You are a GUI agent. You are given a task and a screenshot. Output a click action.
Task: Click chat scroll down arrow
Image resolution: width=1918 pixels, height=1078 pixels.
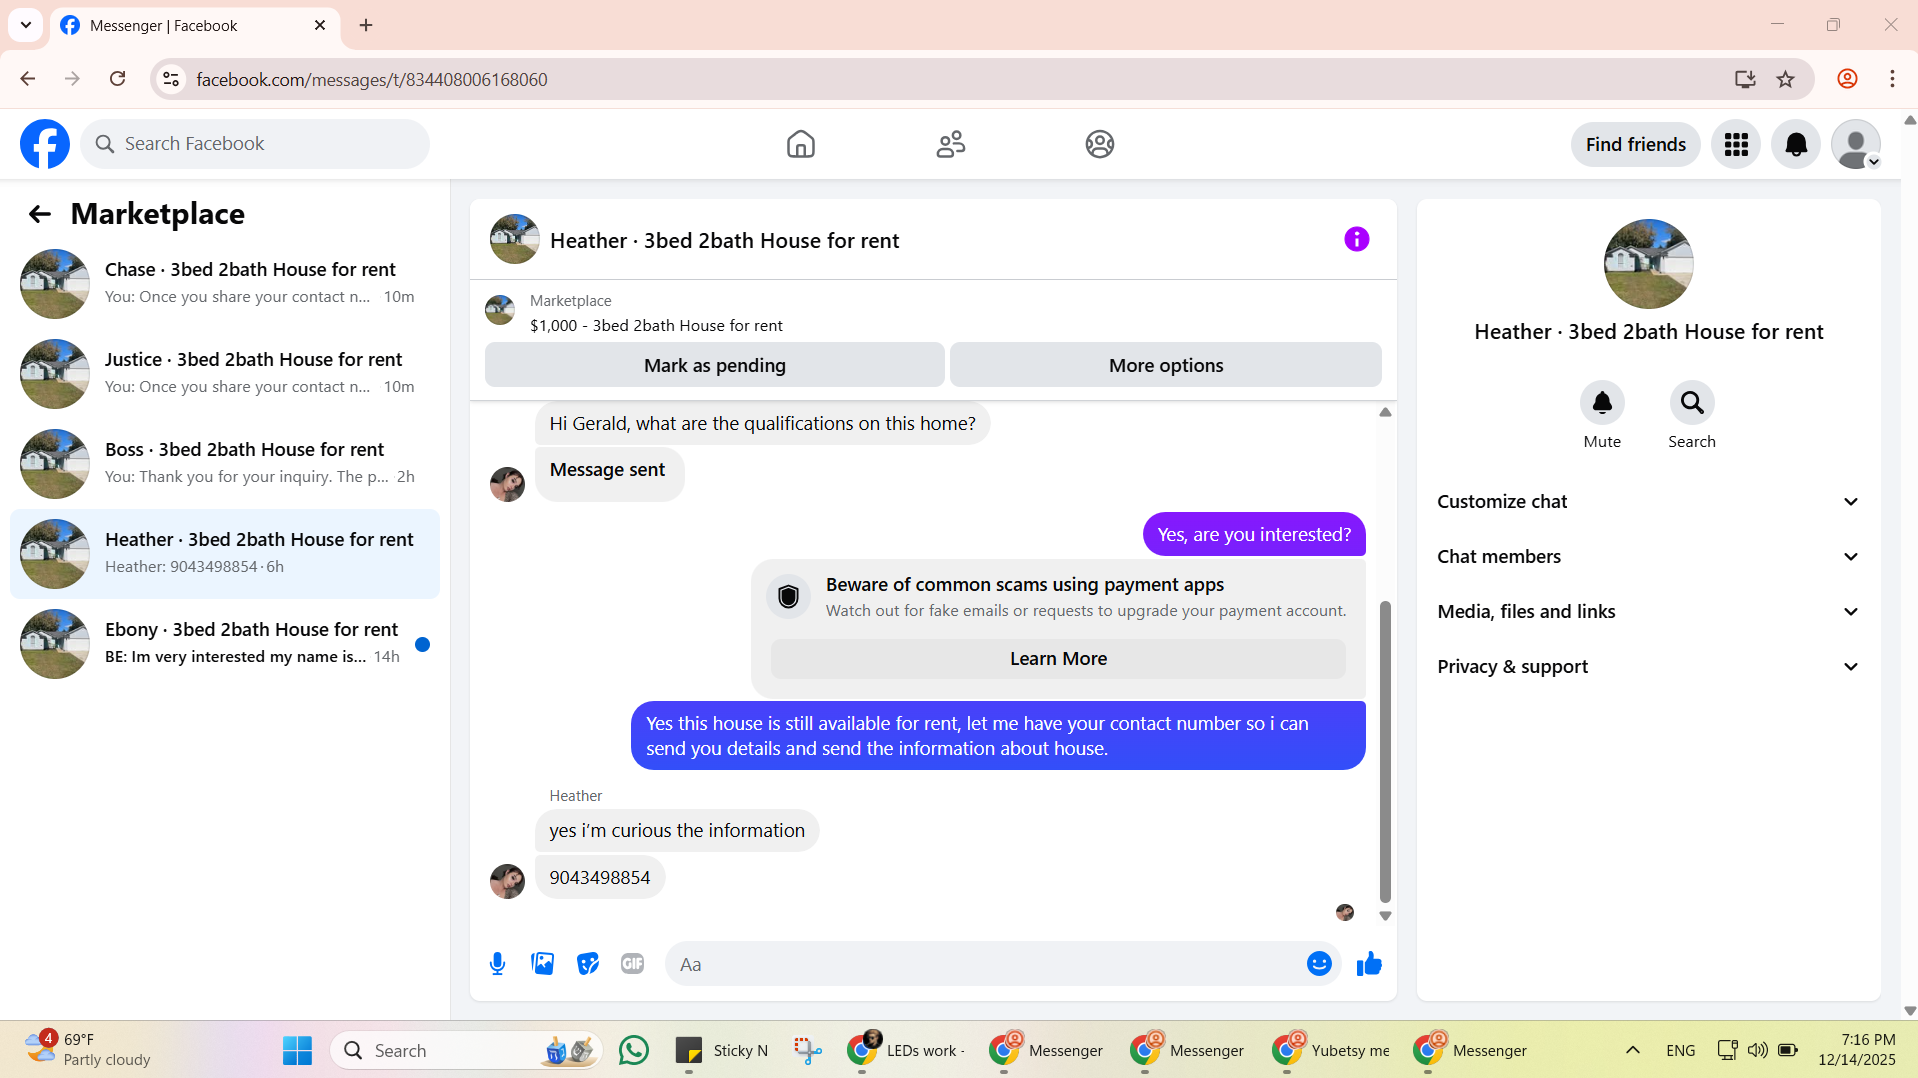point(1385,915)
